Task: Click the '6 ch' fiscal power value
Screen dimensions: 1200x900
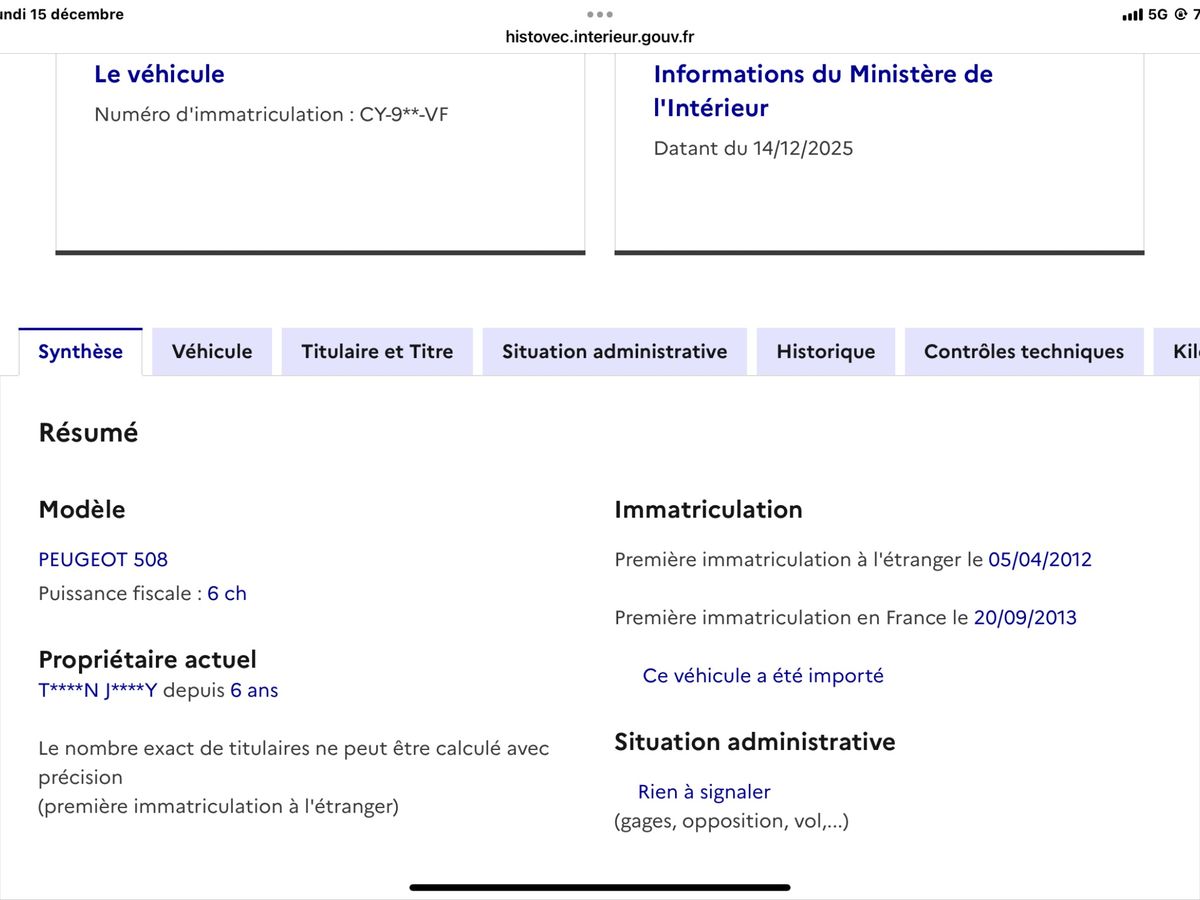Action: point(227,593)
